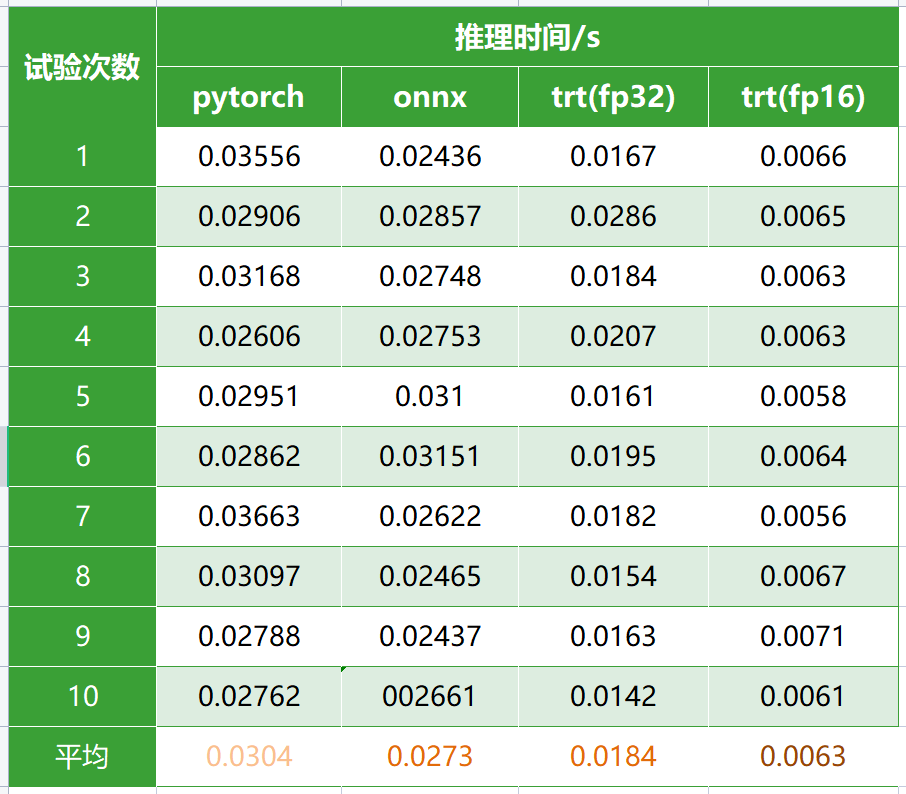Click the pytorch average 0.0304

(249, 756)
